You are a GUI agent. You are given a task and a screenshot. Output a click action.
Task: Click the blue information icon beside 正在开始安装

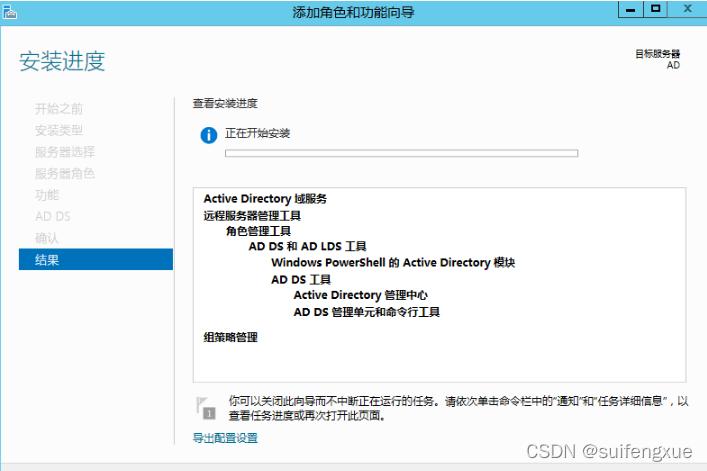[x=208, y=135]
